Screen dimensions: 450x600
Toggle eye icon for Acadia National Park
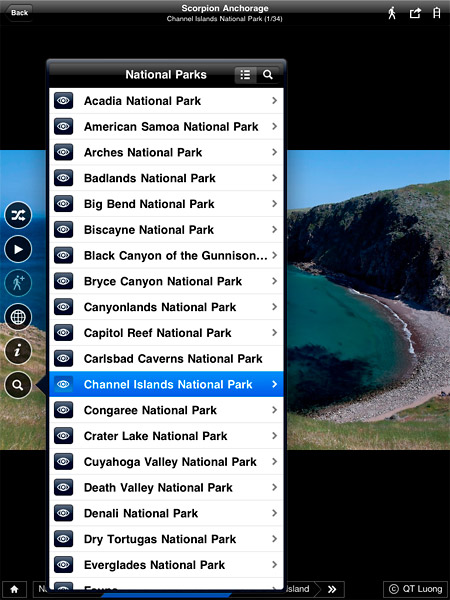(64, 101)
